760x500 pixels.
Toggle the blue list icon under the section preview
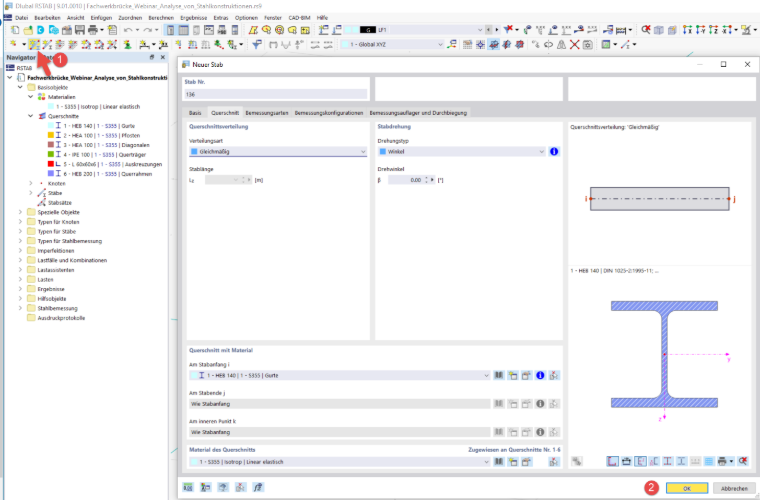709,461
